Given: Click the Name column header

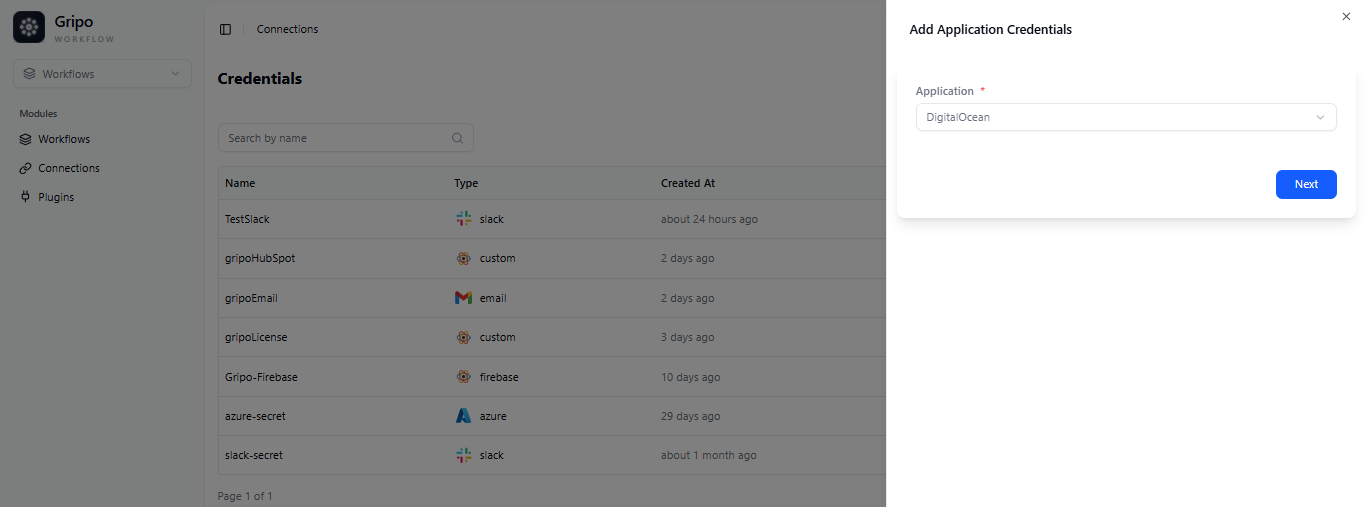Looking at the screenshot, I should 240,183.
